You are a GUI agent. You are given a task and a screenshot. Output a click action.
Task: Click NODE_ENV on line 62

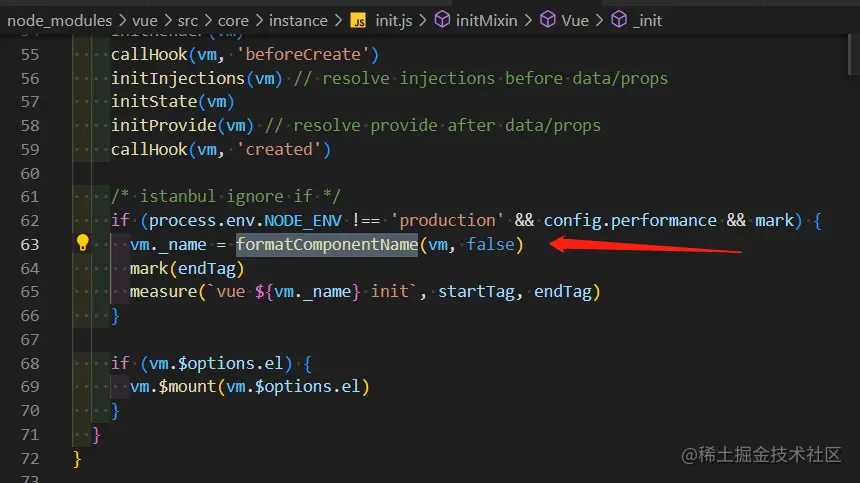coord(303,220)
